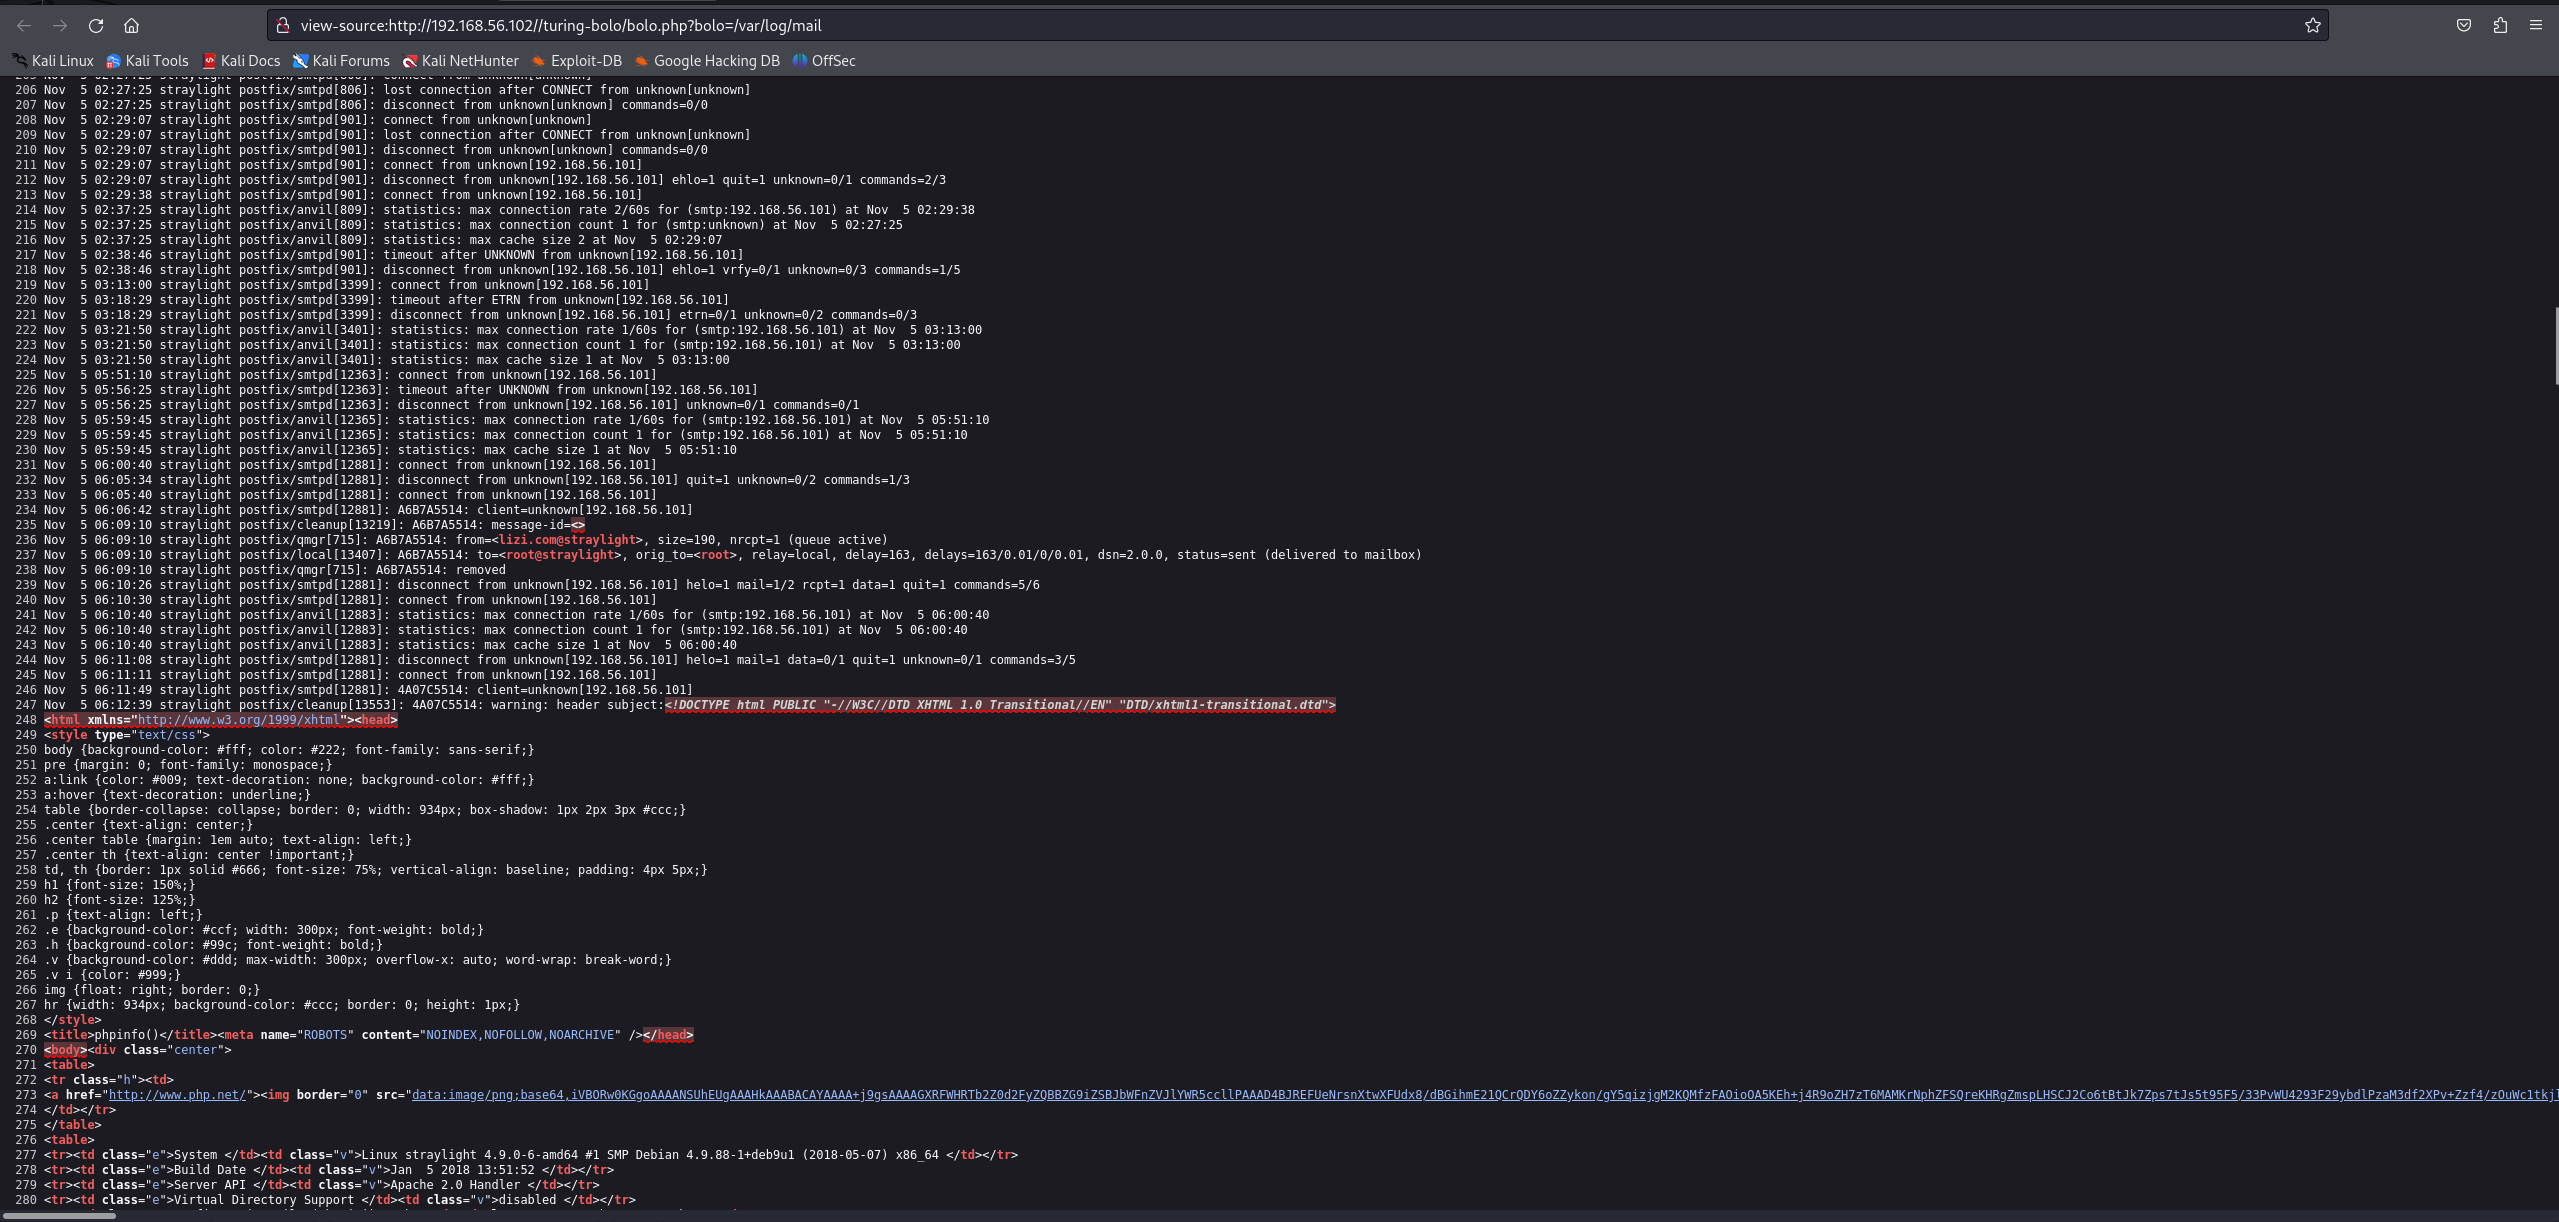The image size is (2559, 1222).
Task: Click the site security lock icon
Action: (x=283, y=26)
